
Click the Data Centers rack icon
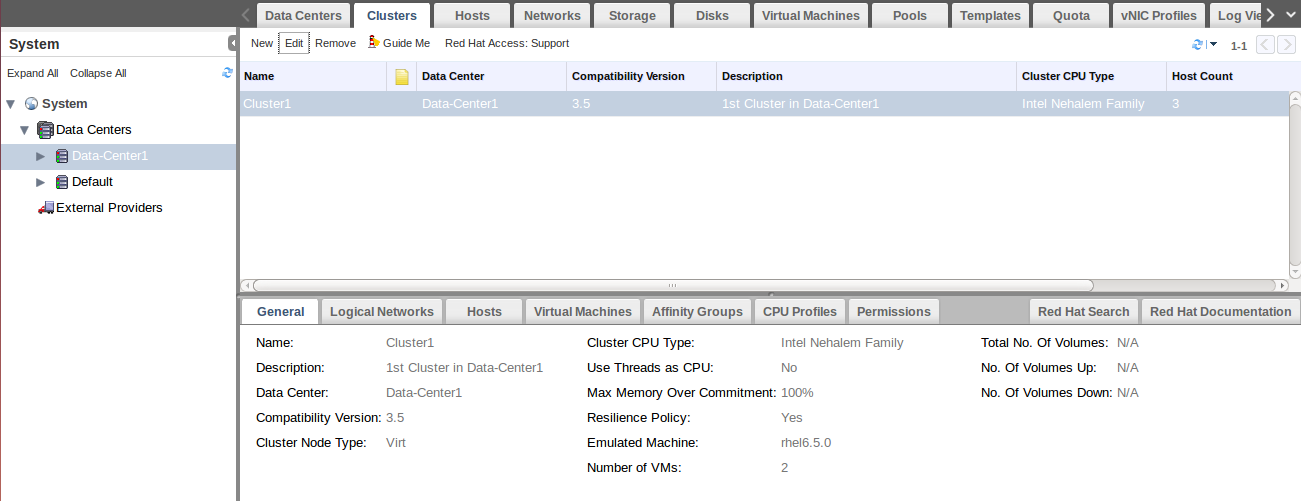click(45, 130)
